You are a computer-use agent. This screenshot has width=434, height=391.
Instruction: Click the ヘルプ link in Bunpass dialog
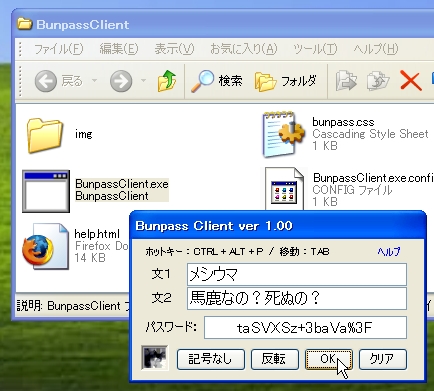(389, 251)
